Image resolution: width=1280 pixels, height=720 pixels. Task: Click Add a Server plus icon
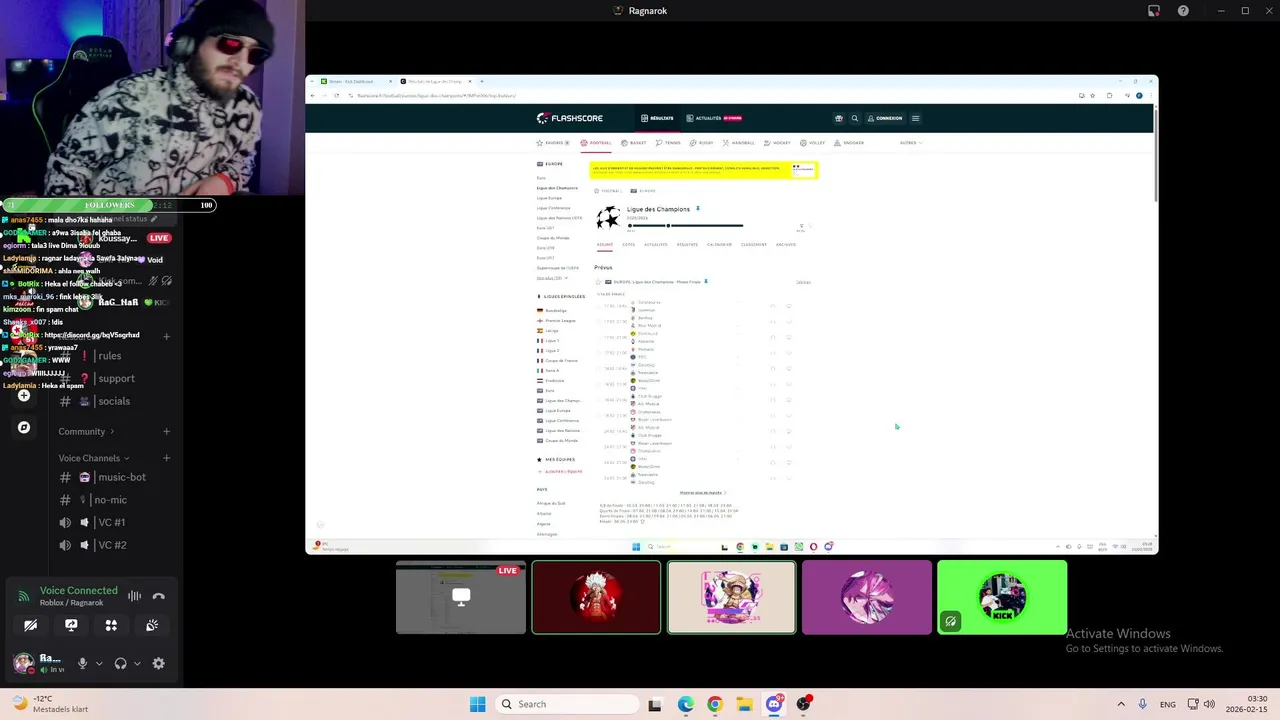click(x=24, y=396)
